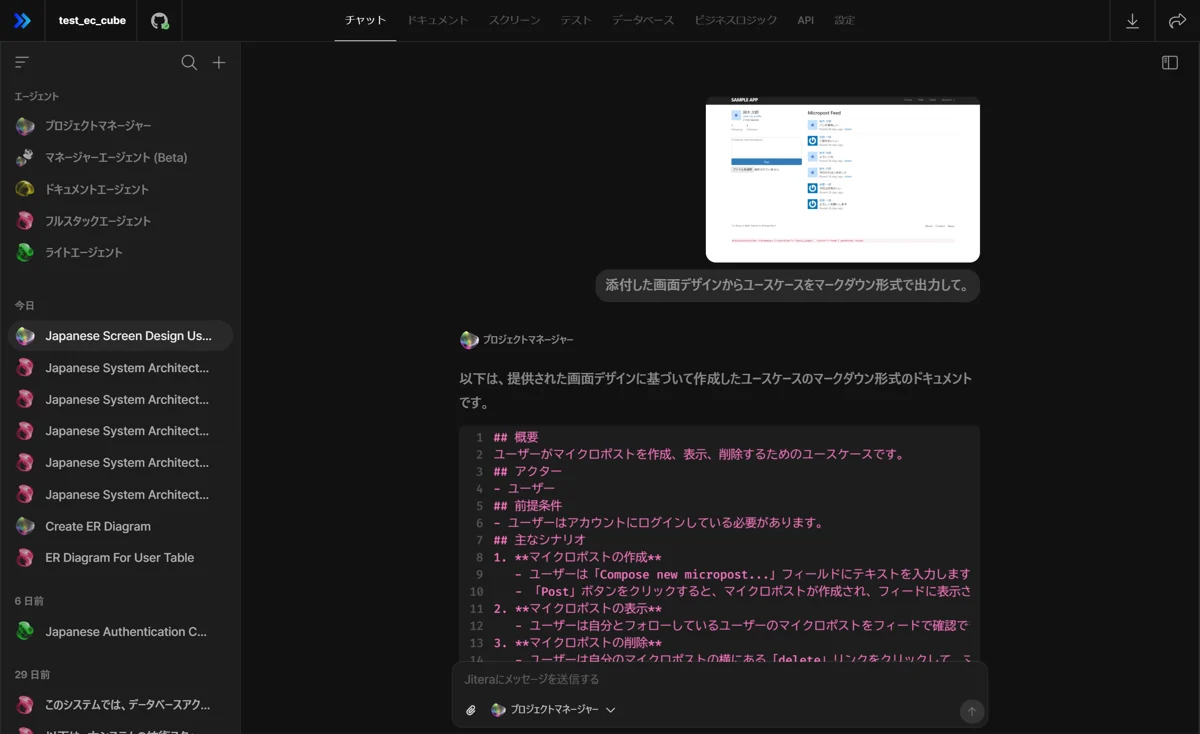Open chat search magnifier icon
Viewport: 1200px width, 734px height.
click(189, 62)
